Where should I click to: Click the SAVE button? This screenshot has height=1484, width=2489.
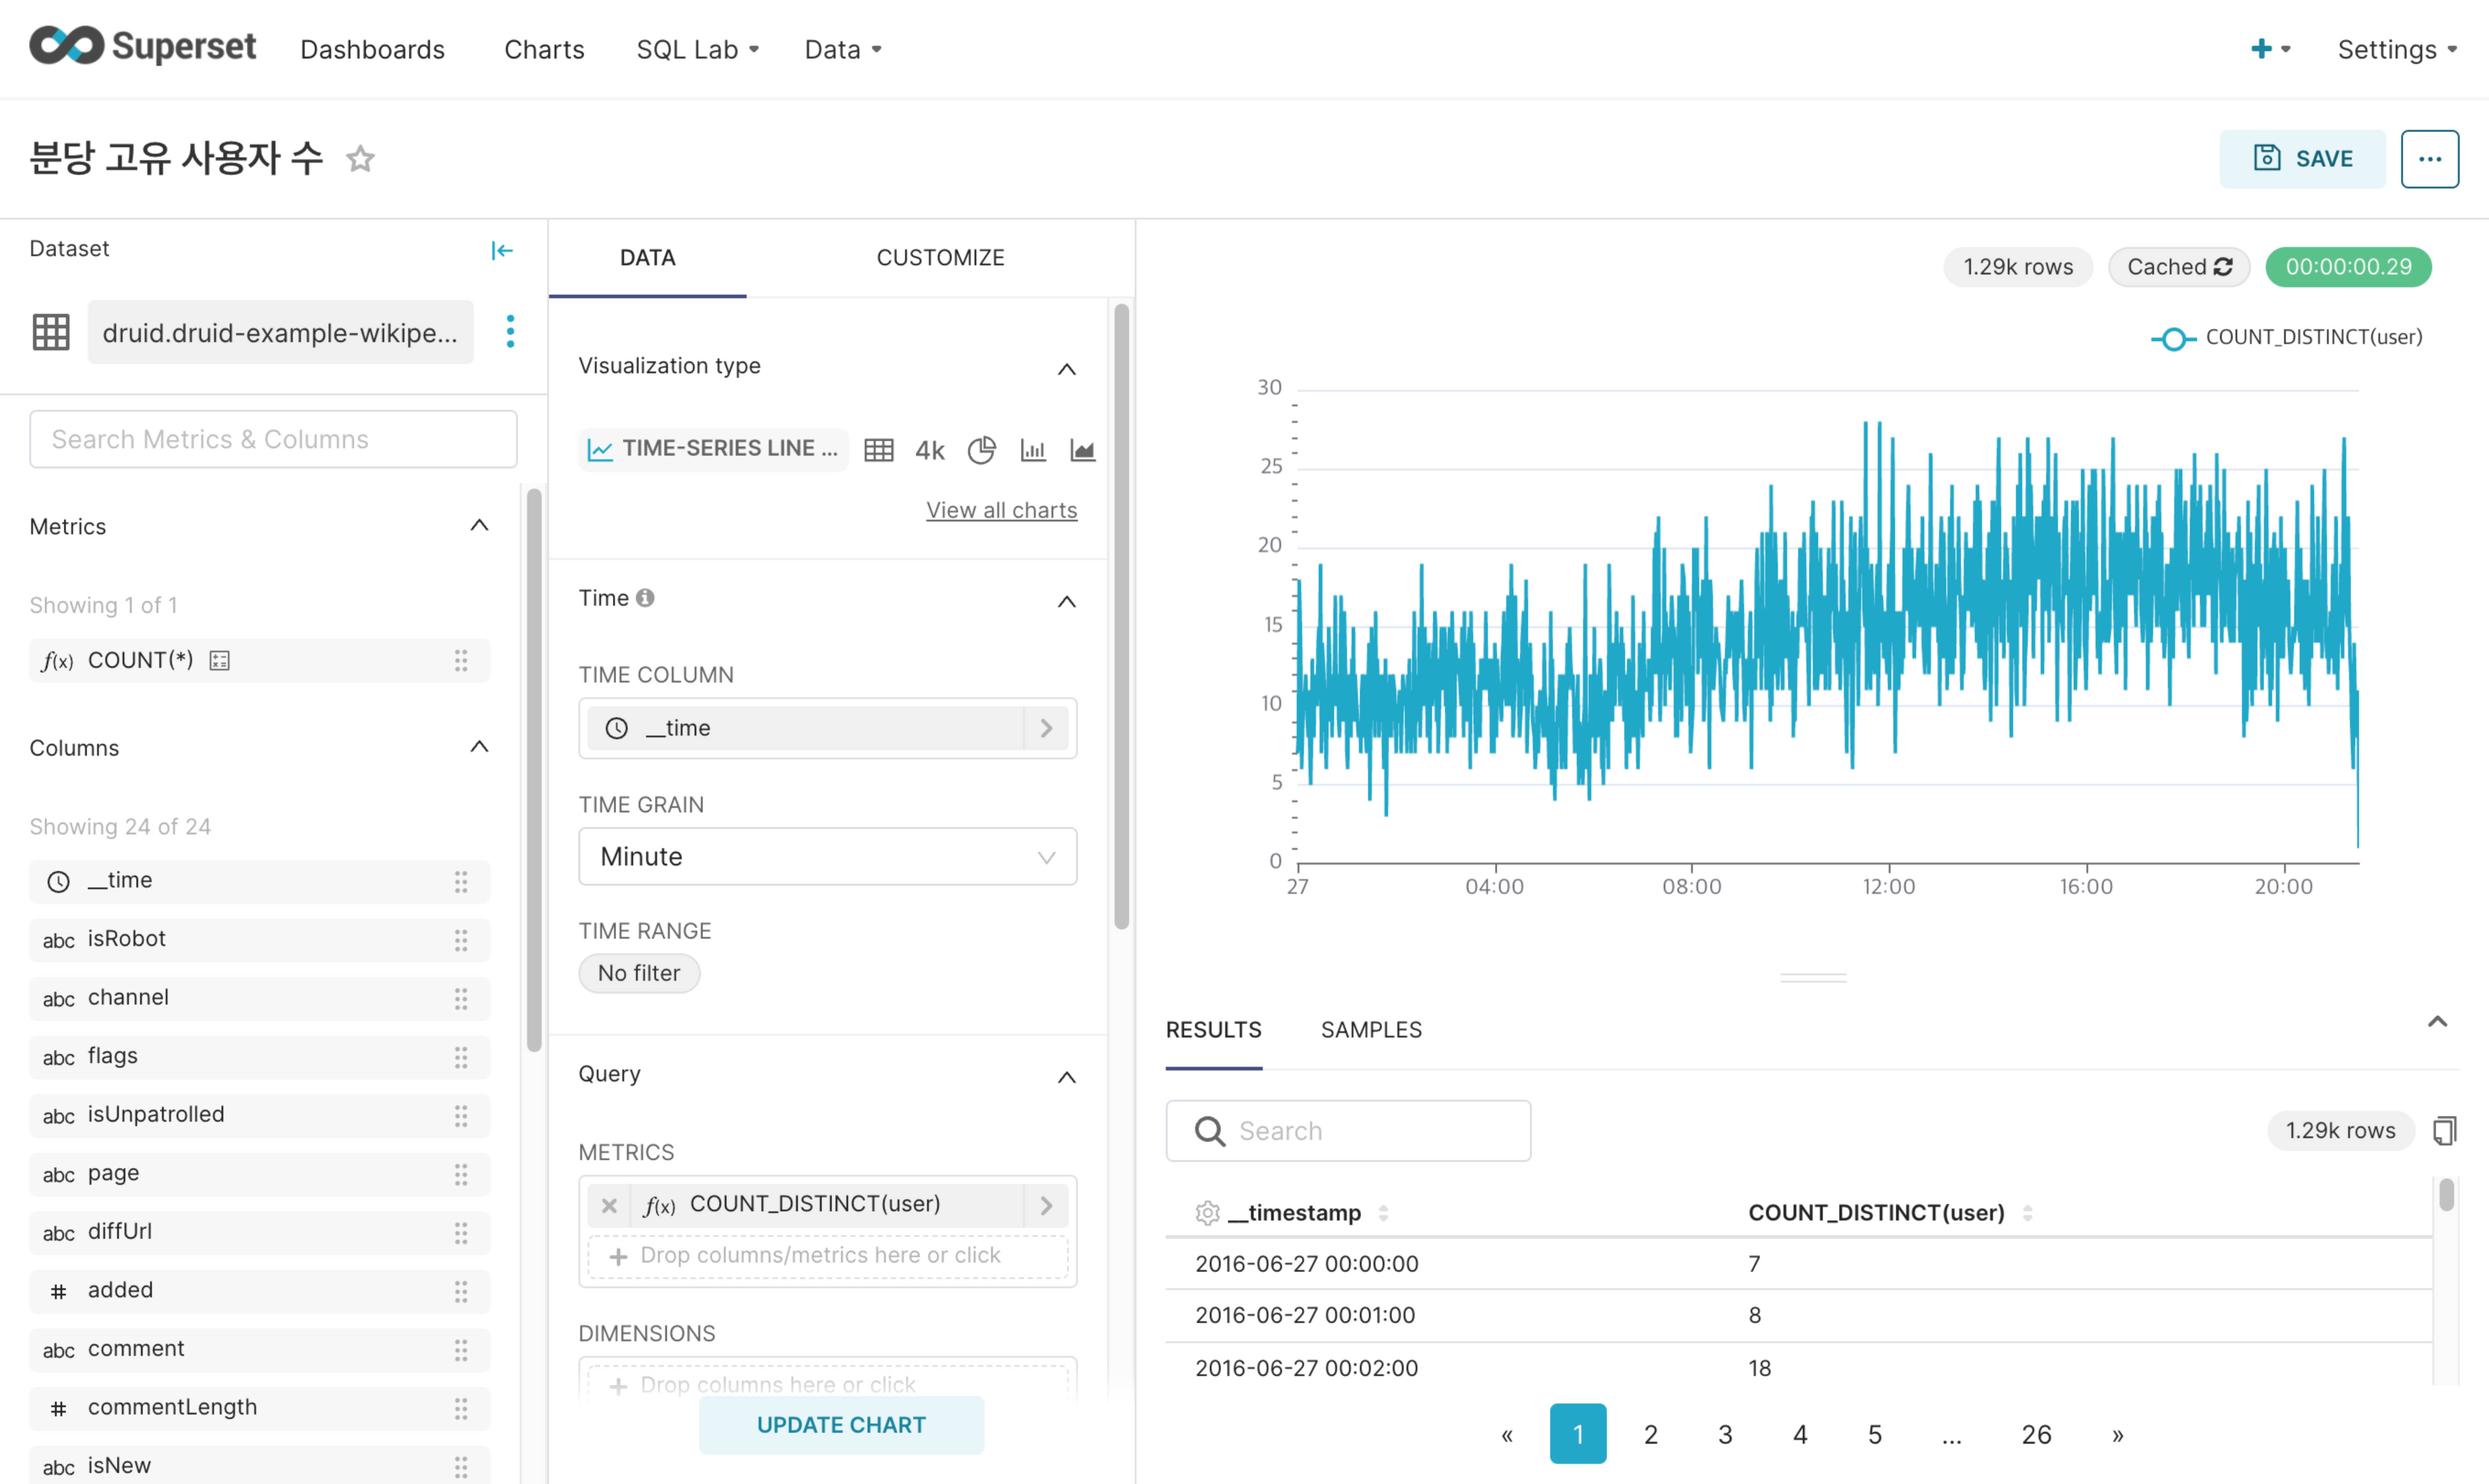tap(2302, 159)
